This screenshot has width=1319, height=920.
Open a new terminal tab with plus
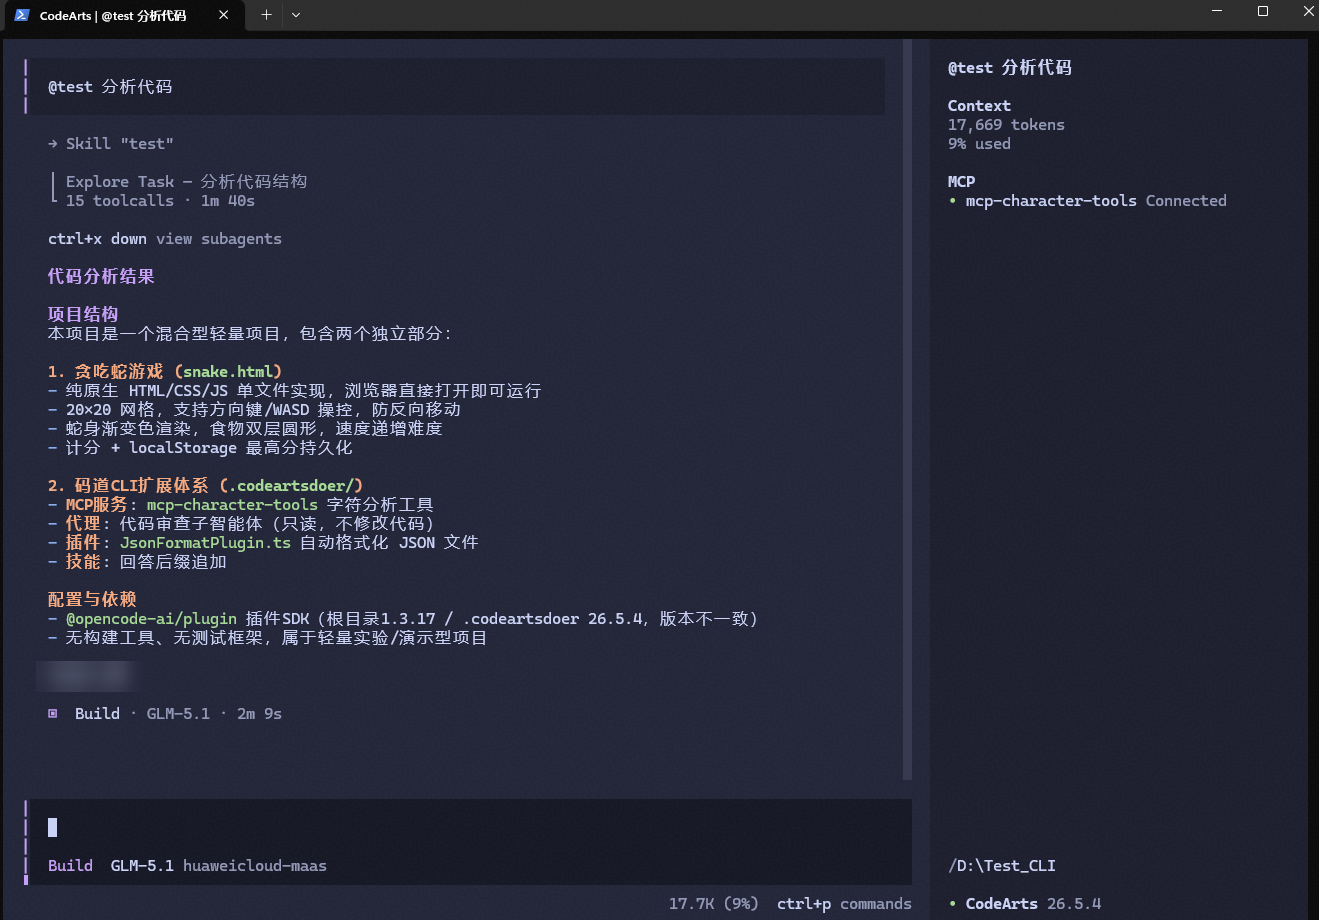[x=266, y=15]
